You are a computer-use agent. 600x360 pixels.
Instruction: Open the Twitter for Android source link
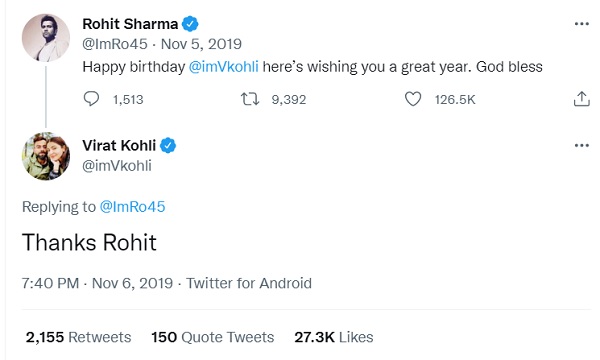pos(249,283)
